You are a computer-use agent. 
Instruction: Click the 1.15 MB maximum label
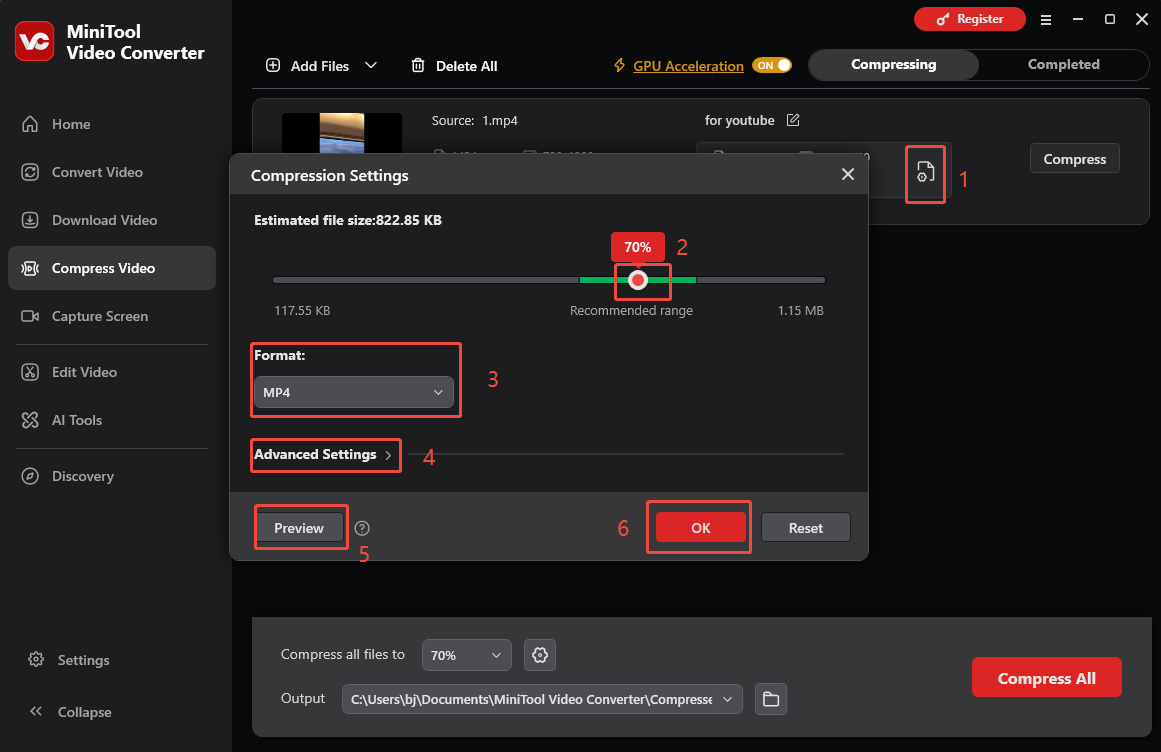coord(800,311)
